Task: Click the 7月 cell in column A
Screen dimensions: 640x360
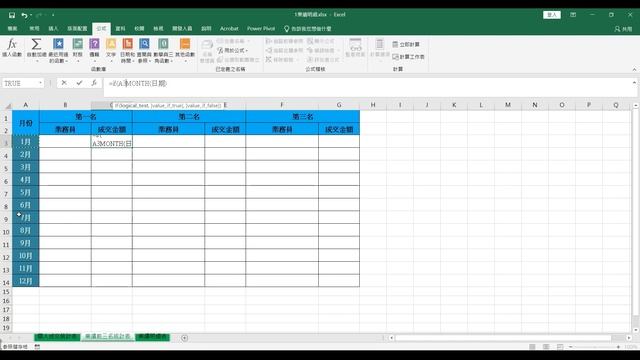Action: pyautogui.click(x=25, y=218)
